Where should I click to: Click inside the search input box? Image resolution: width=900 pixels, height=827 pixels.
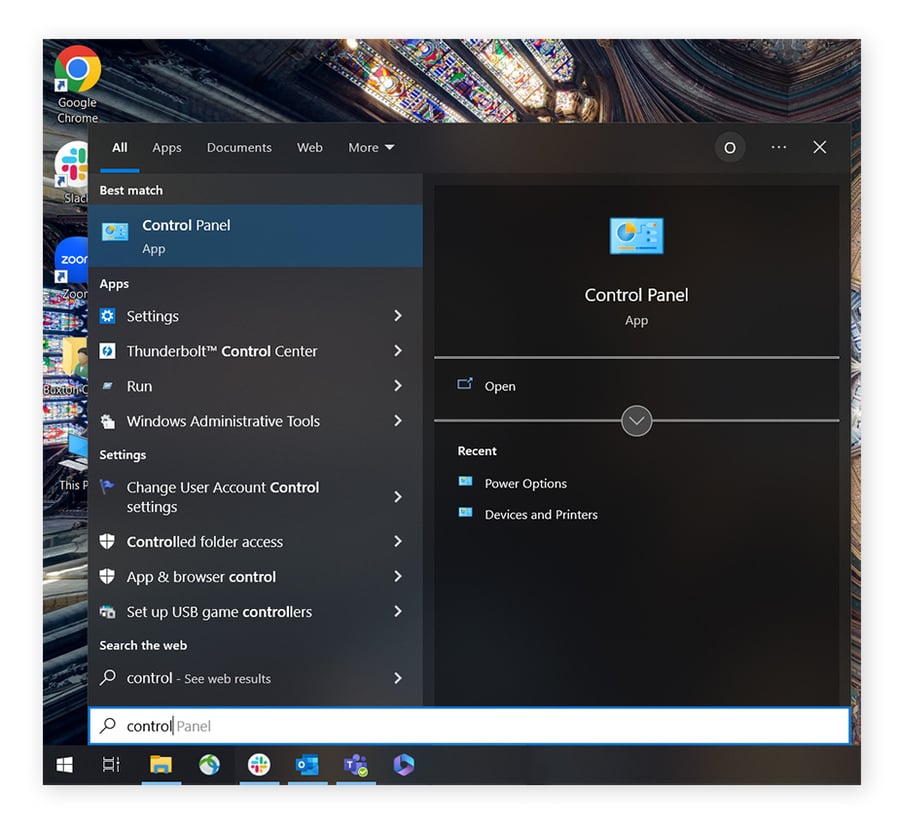[300, 725]
